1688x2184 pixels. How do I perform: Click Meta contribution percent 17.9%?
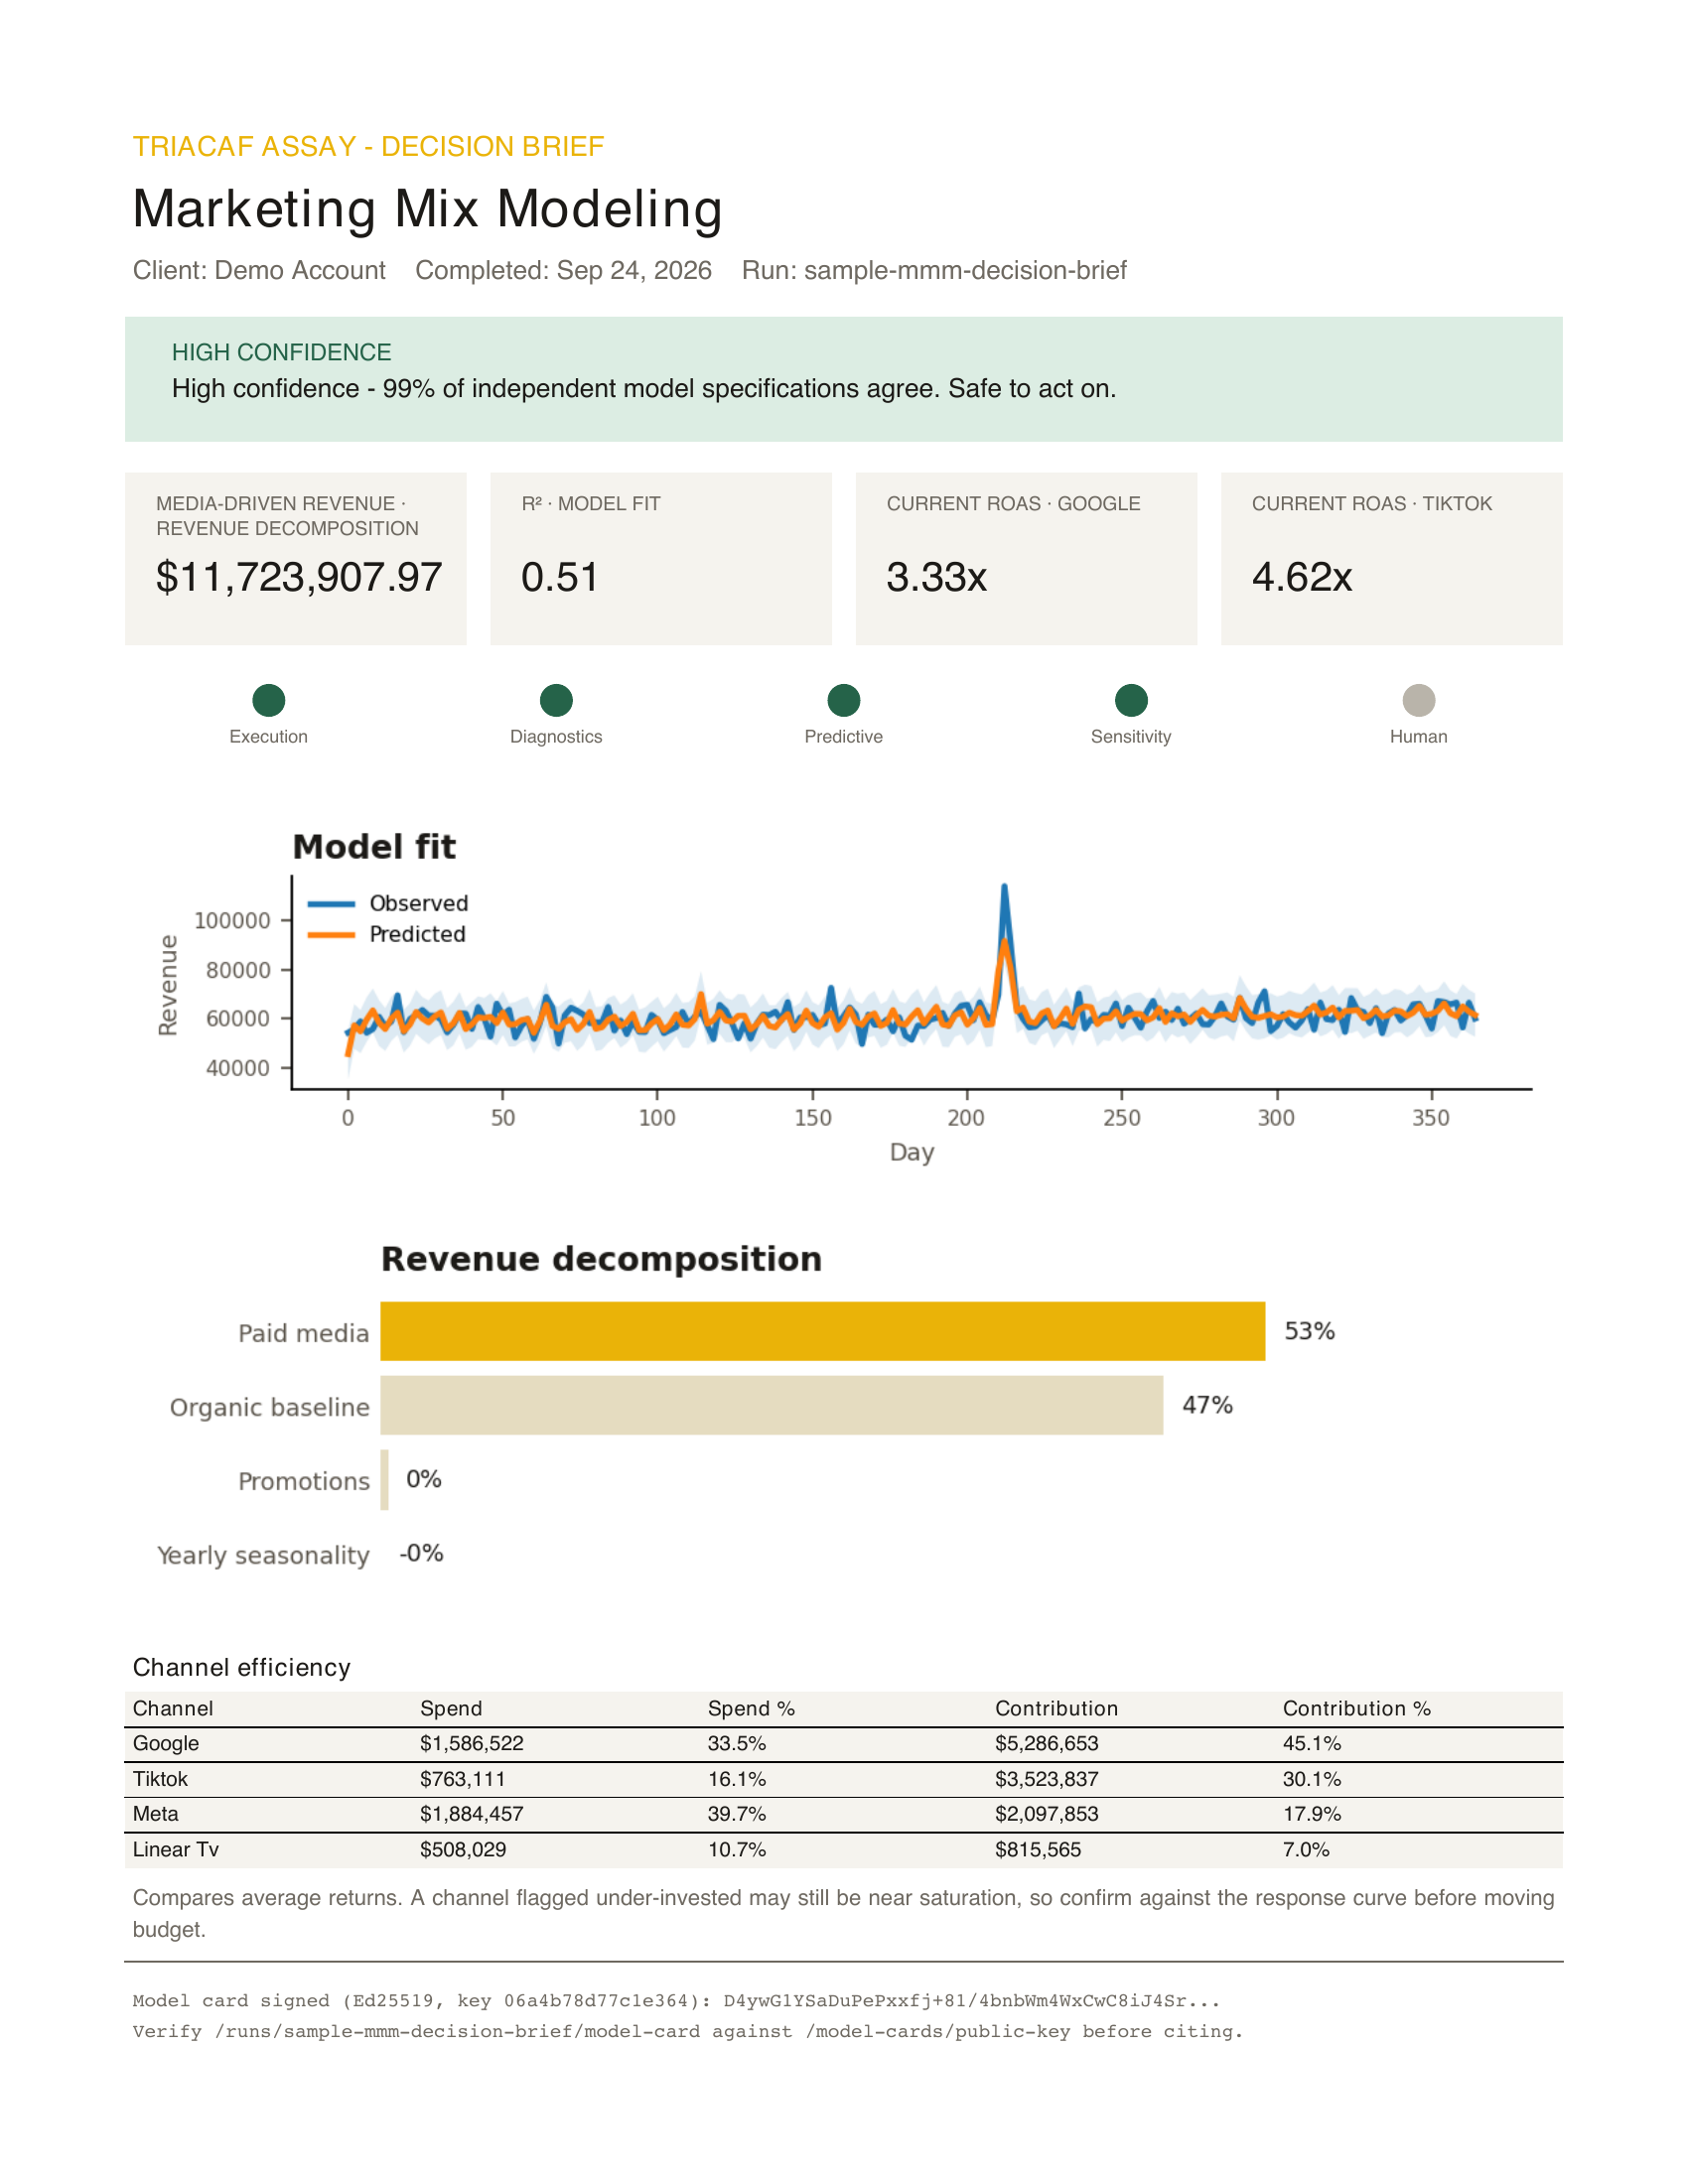[x=1312, y=1815]
